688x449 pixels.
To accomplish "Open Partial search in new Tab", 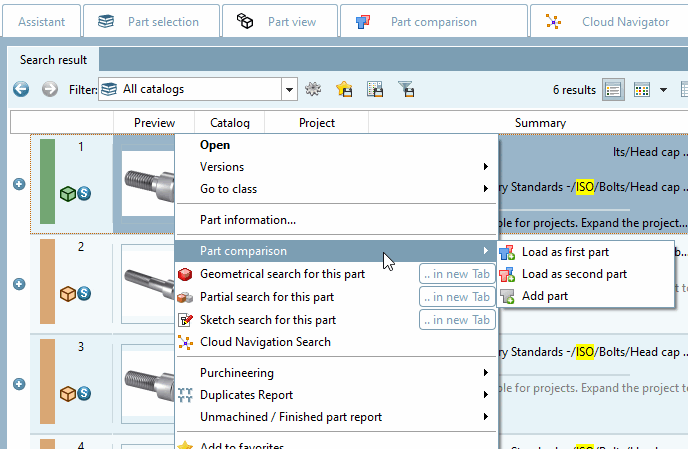I will tap(457, 297).
